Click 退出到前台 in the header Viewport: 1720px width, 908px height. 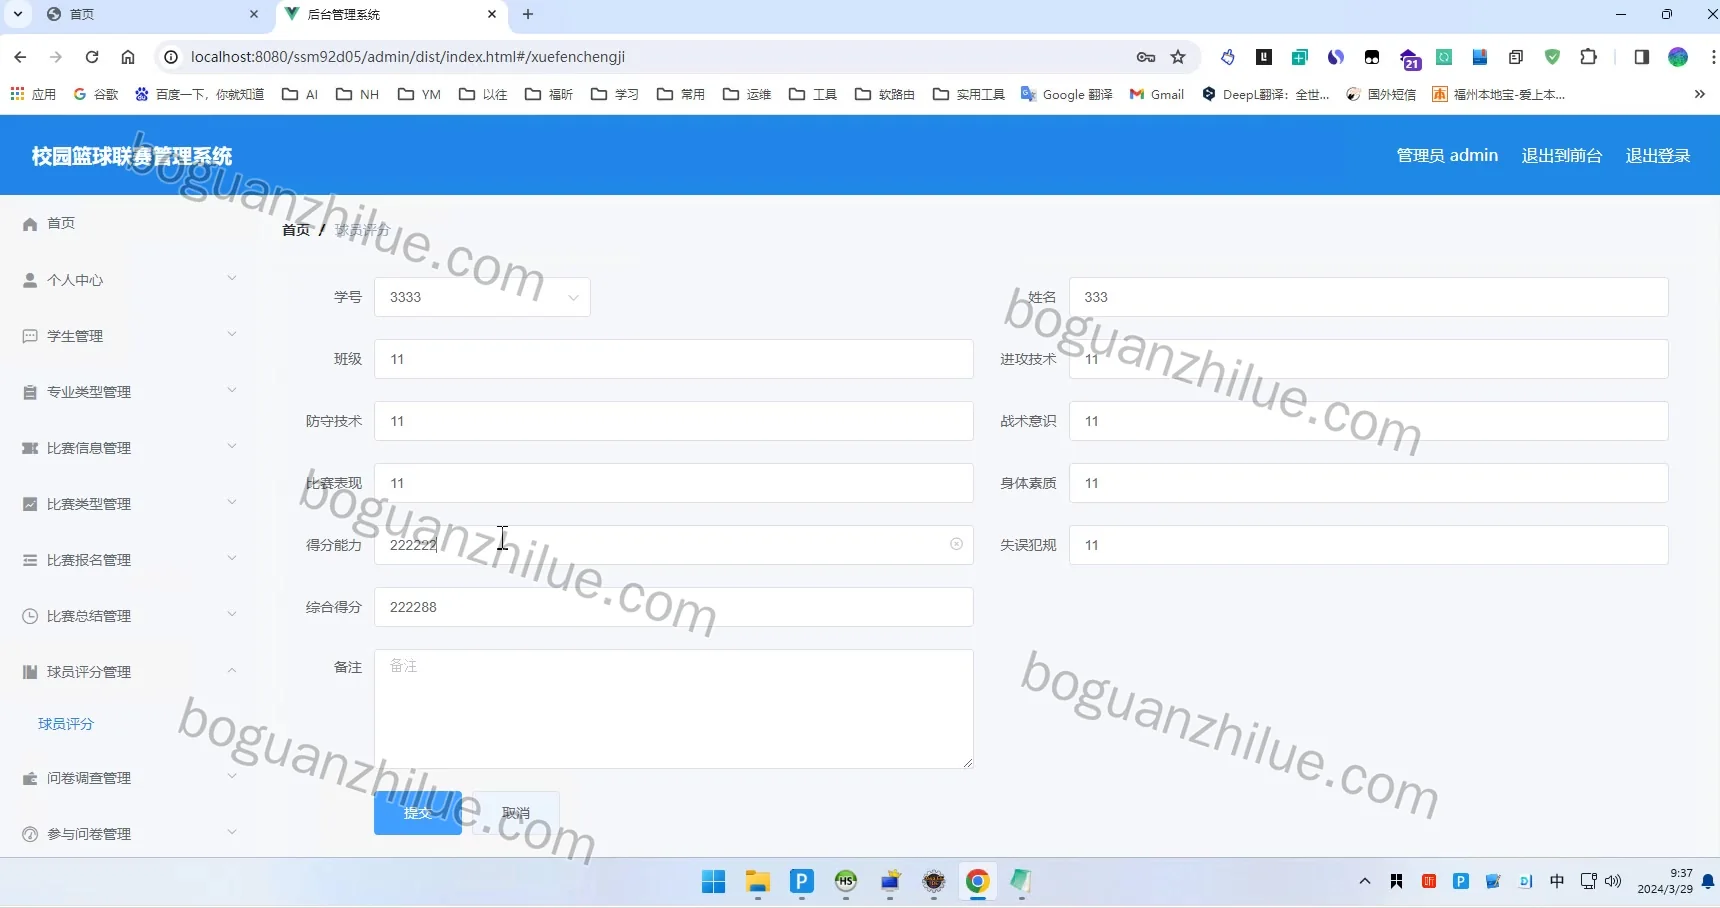coord(1561,155)
